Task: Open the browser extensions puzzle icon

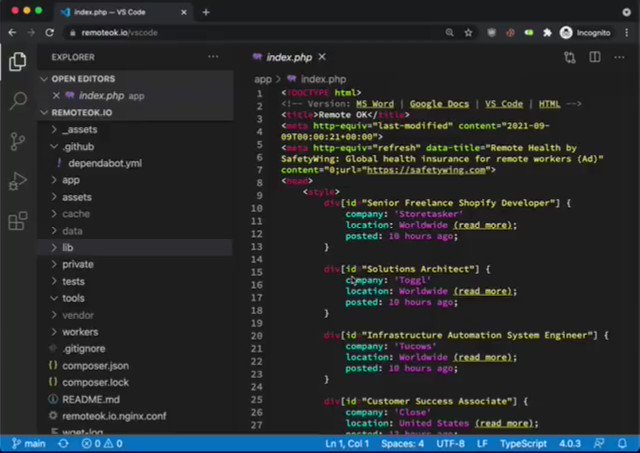Action: [x=547, y=33]
